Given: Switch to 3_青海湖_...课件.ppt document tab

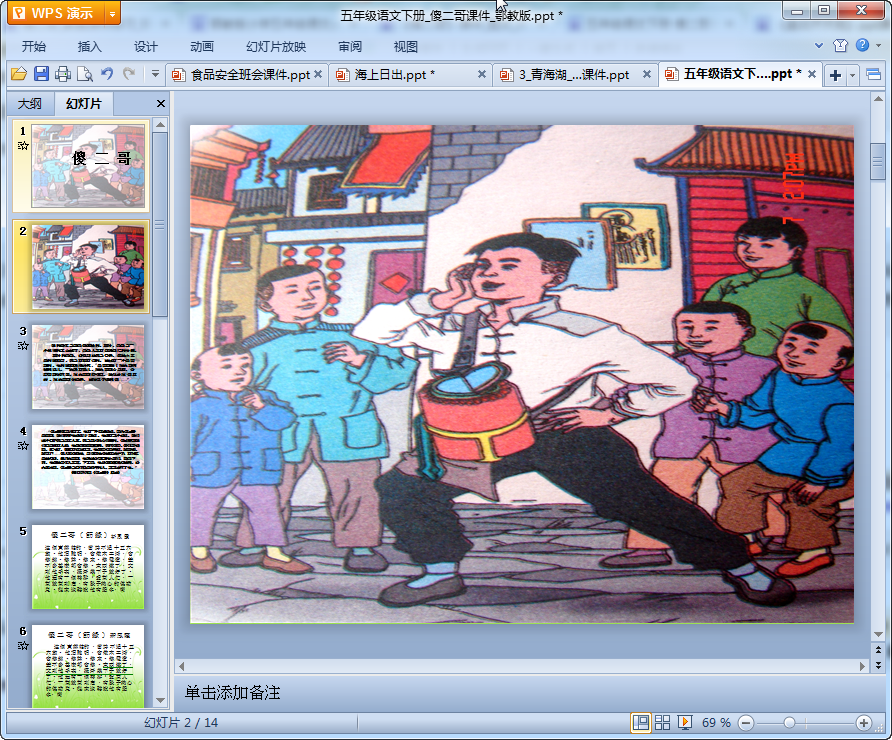Looking at the screenshot, I should (575, 75).
